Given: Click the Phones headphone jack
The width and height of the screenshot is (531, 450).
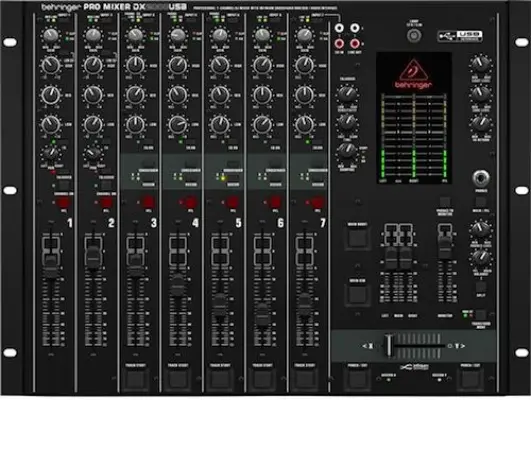Looking at the screenshot, I should (481, 178).
